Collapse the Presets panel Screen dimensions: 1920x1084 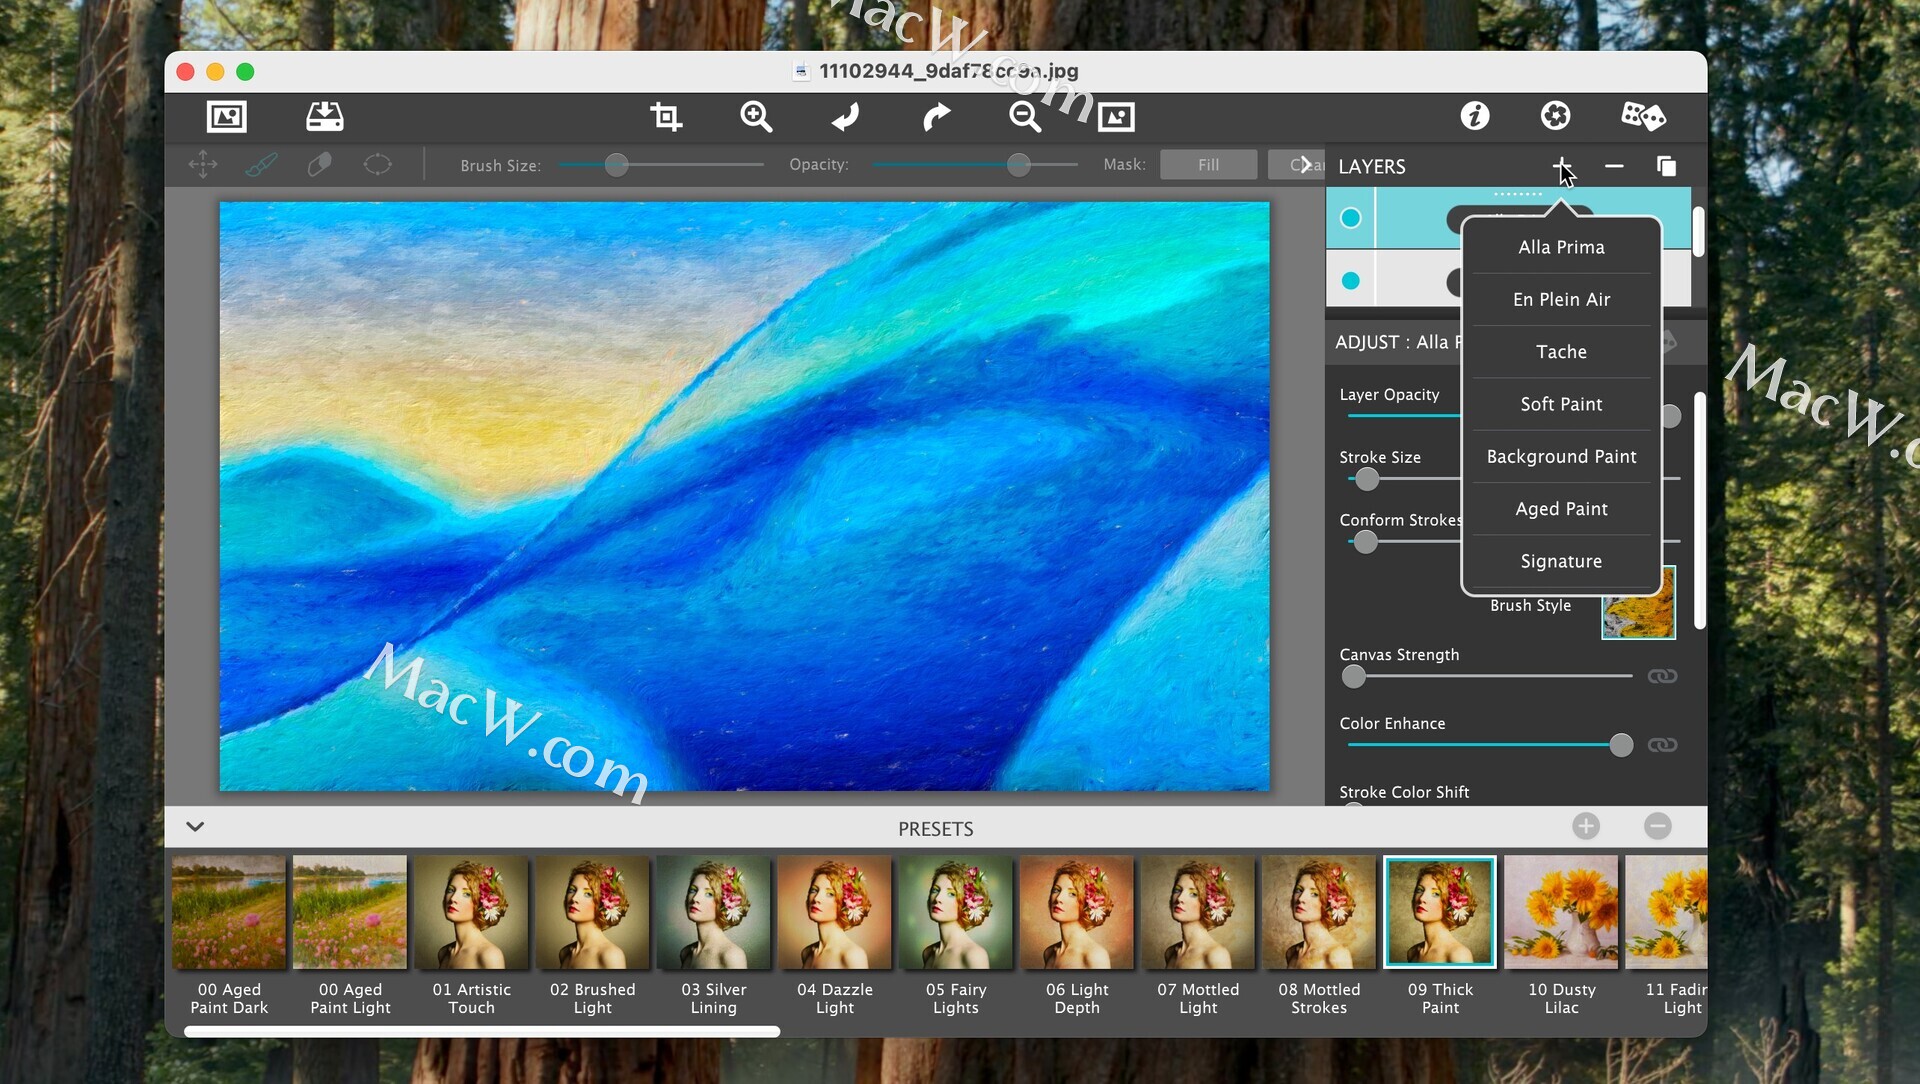coord(195,827)
